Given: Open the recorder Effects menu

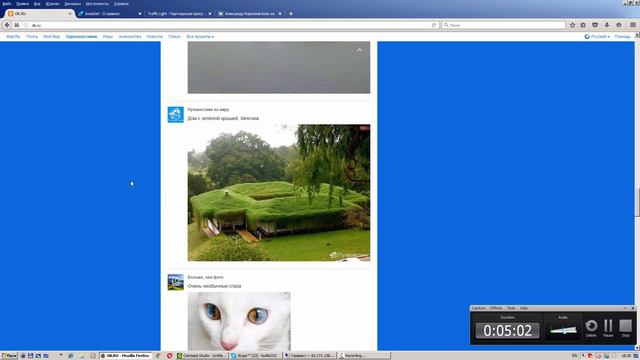Looking at the screenshot, I should tap(496, 308).
